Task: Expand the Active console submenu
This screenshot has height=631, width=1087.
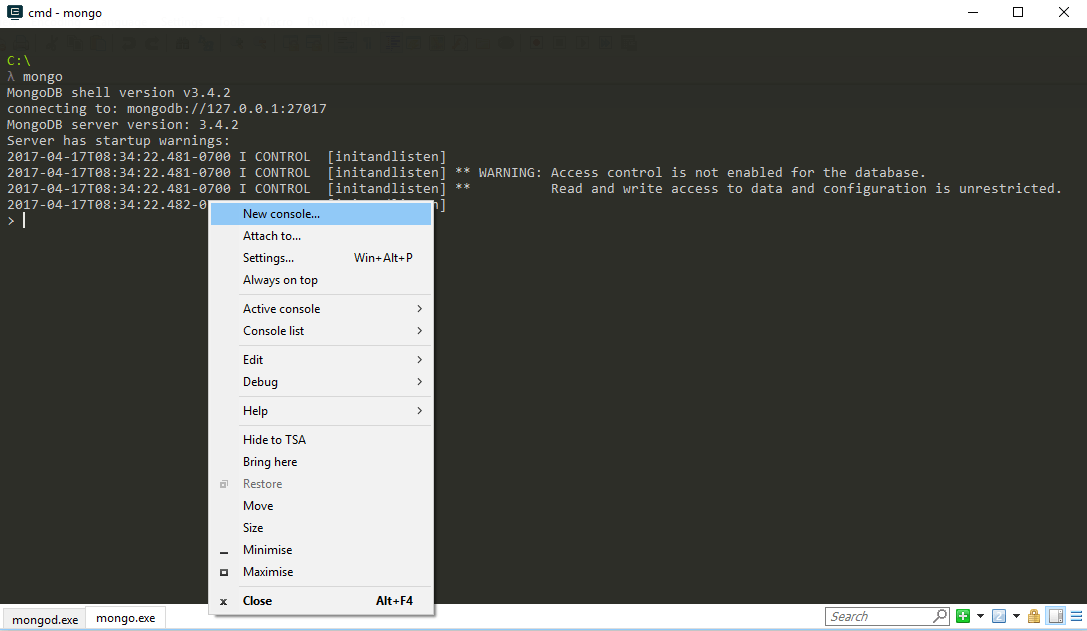Action: point(321,309)
